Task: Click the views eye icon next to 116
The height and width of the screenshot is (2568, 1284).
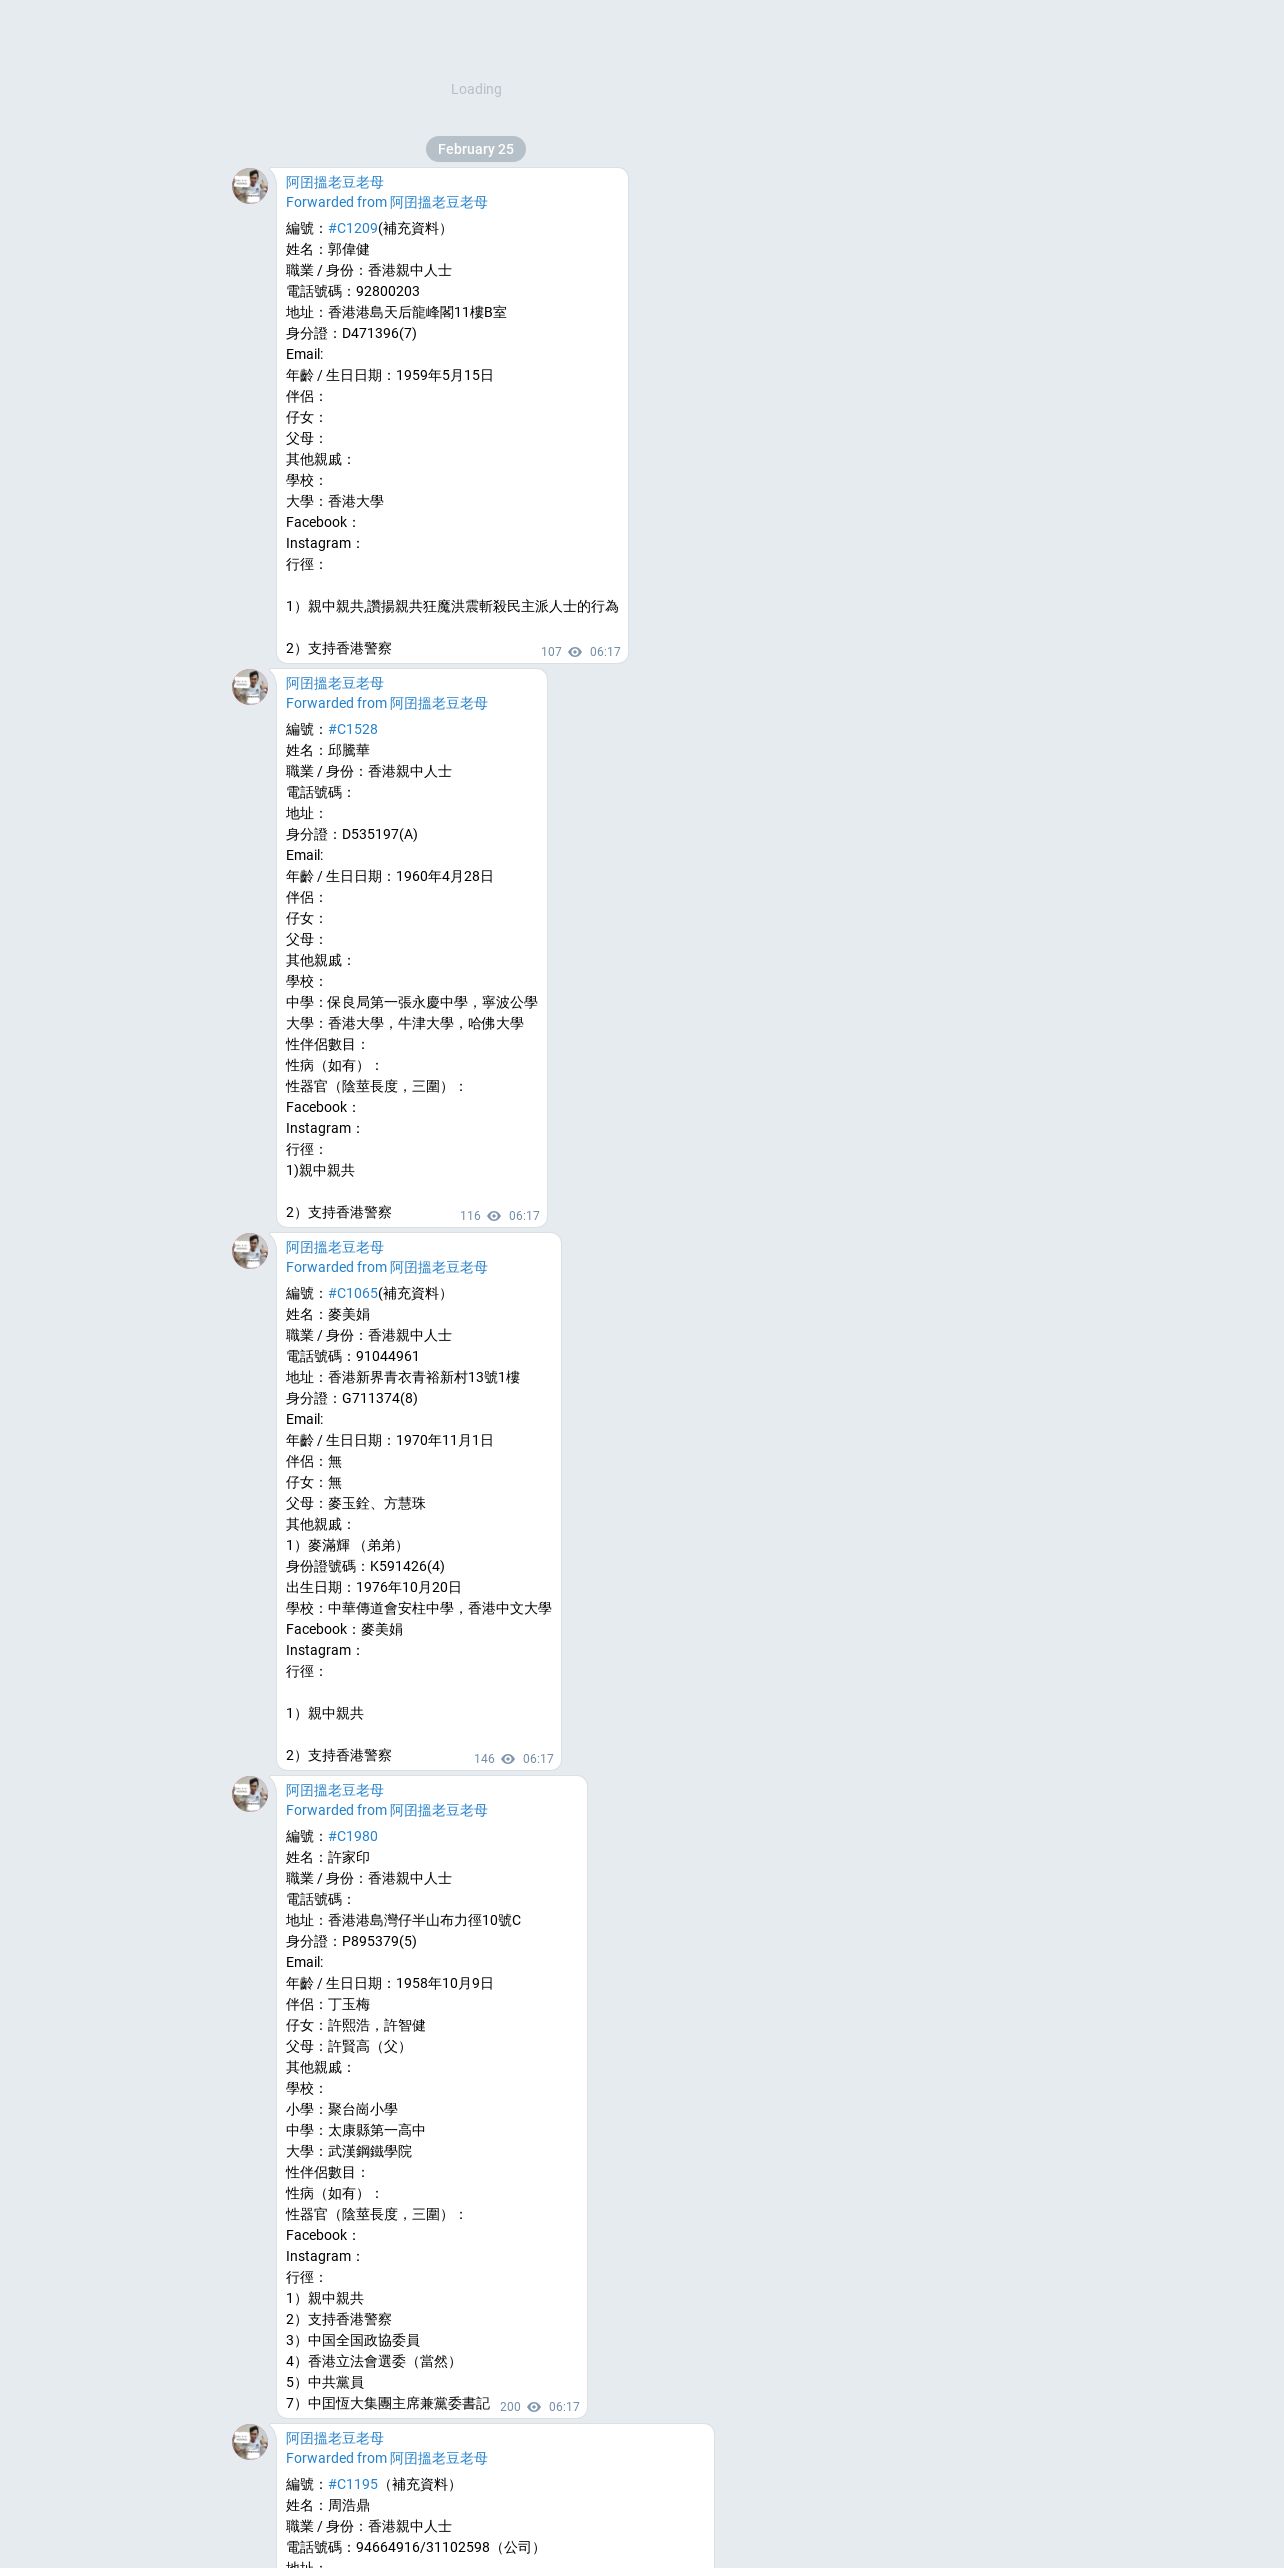Action: [x=494, y=1216]
